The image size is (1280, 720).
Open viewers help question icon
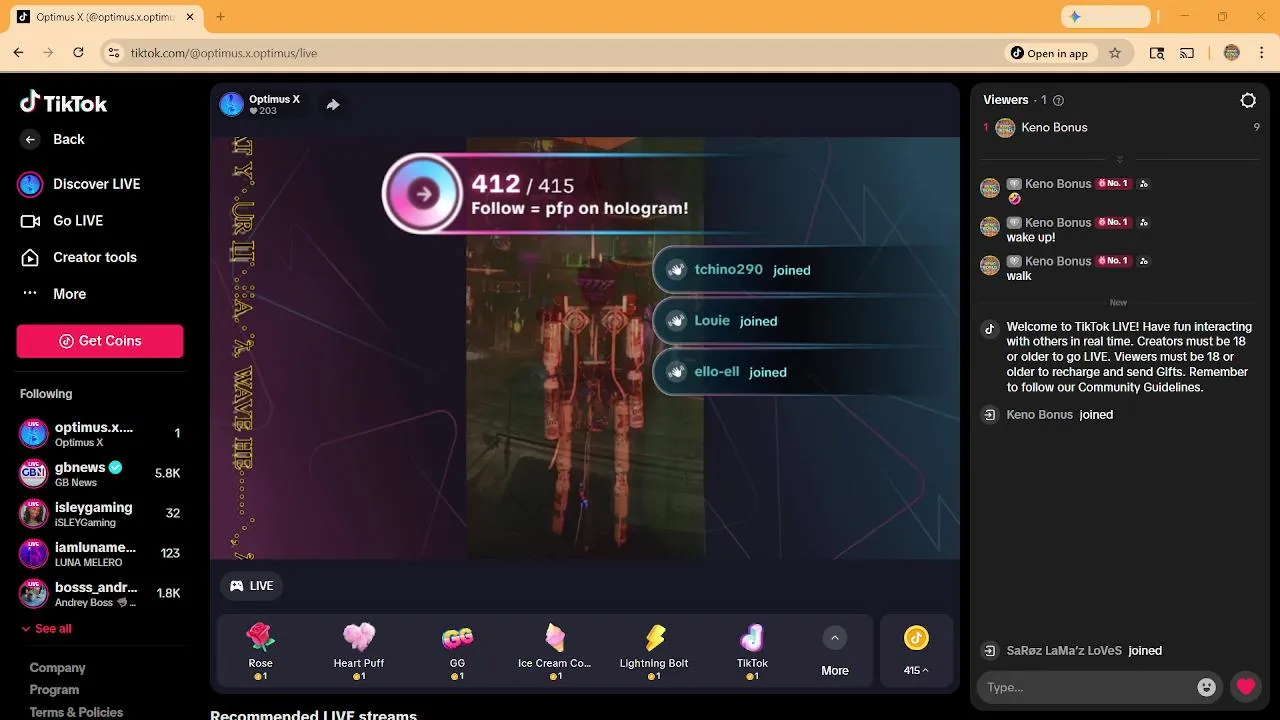click(1059, 100)
